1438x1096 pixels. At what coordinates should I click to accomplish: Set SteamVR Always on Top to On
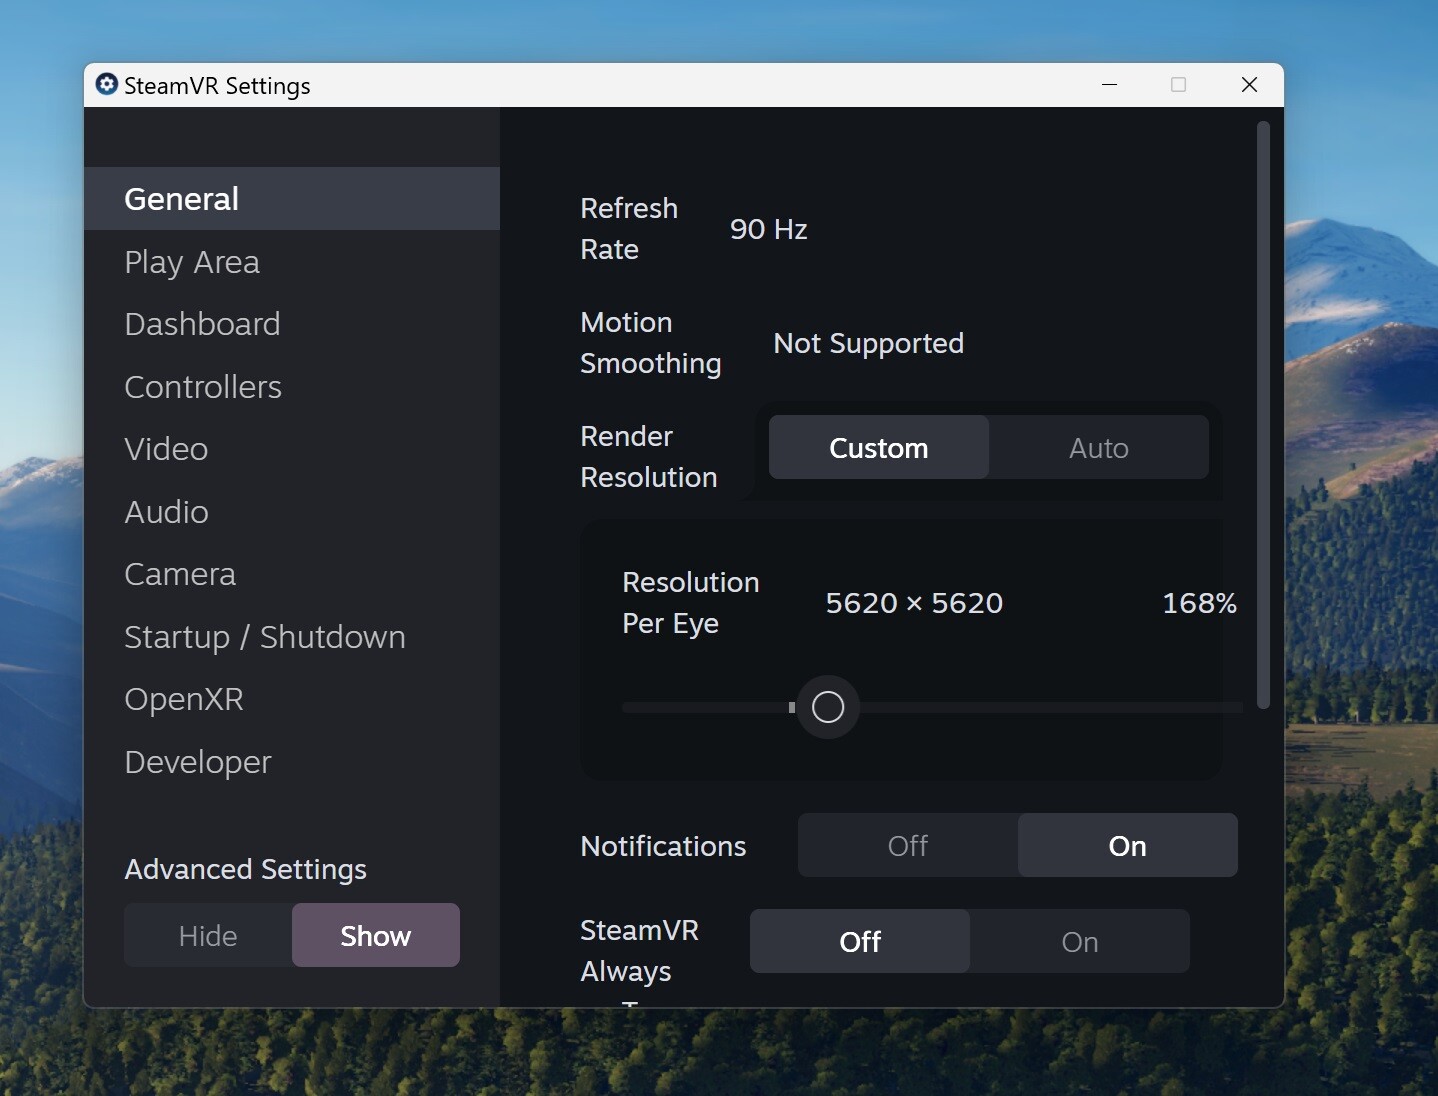(x=1080, y=941)
